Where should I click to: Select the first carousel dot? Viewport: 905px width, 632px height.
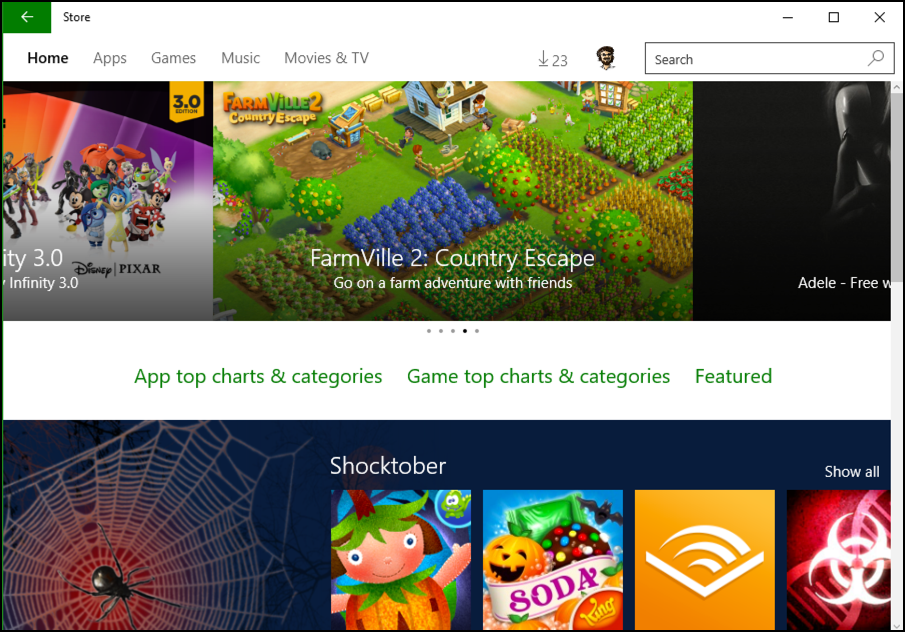429,331
